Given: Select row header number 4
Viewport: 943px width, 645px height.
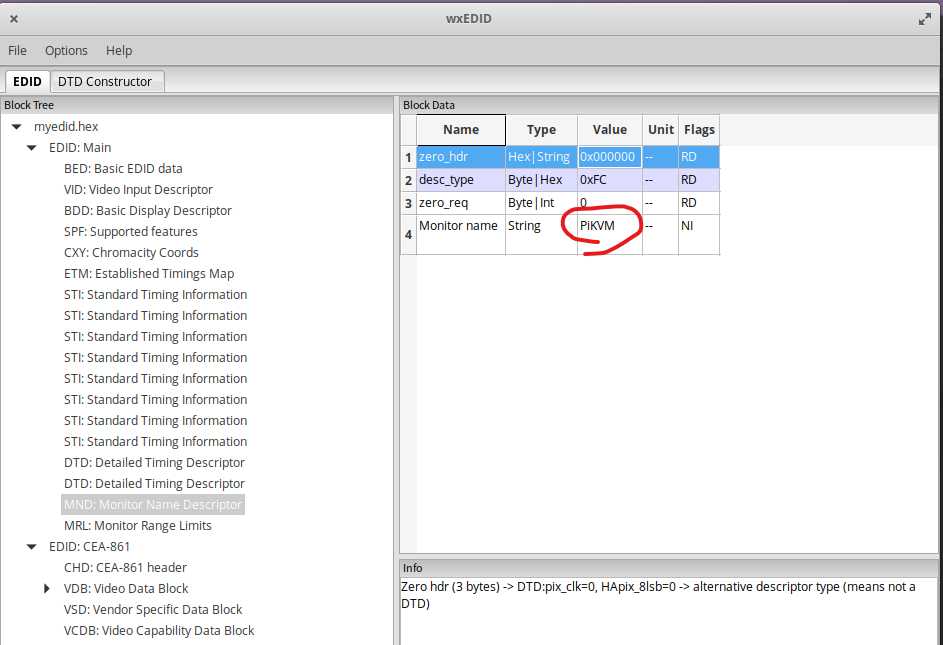Looking at the screenshot, I should click(408, 235).
